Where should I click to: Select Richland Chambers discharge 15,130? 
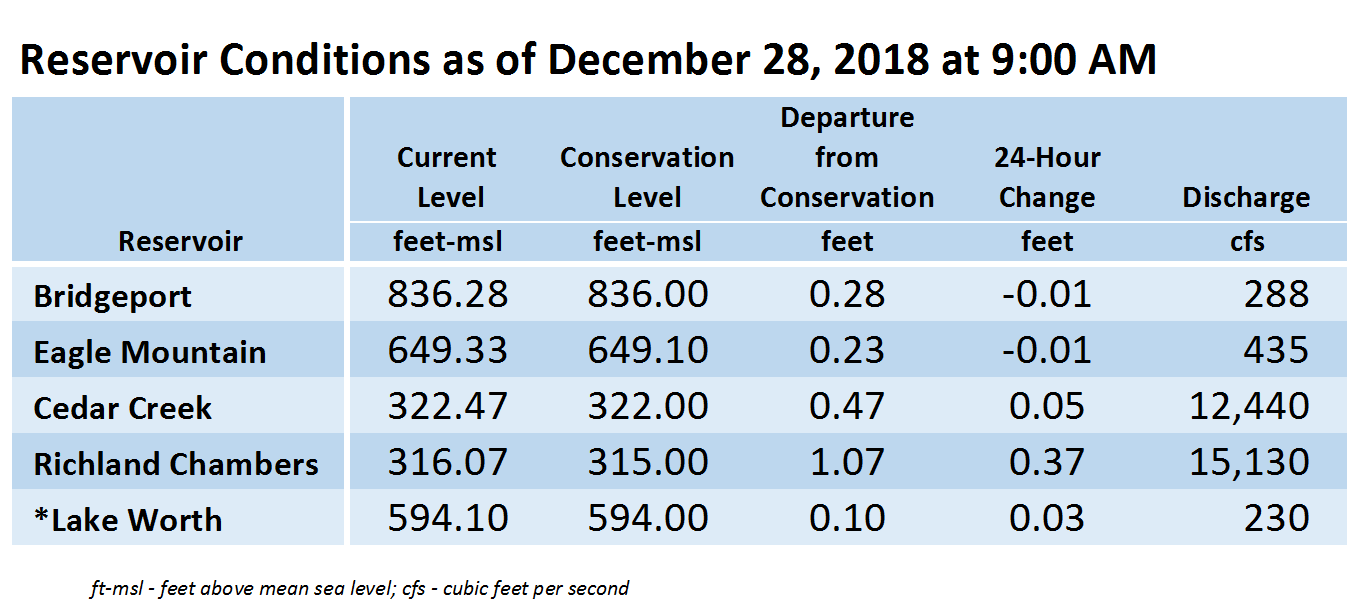tap(1249, 462)
